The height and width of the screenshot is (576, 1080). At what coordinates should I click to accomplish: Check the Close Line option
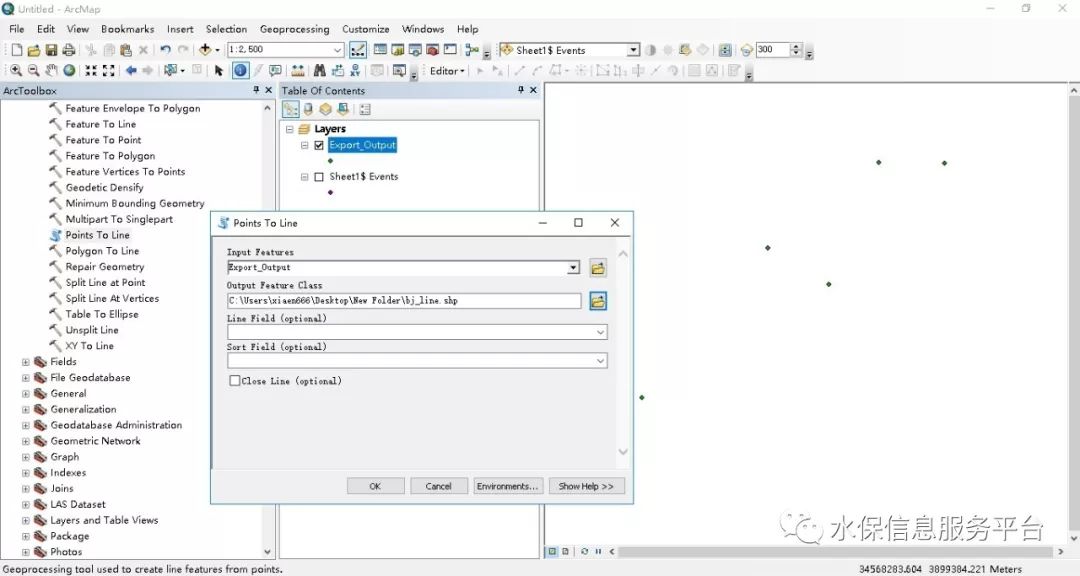[235, 380]
